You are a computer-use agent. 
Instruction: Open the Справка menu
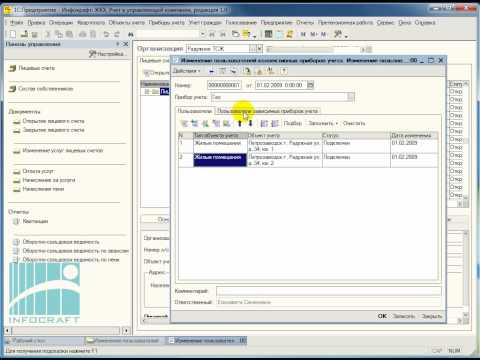[x=425, y=23]
